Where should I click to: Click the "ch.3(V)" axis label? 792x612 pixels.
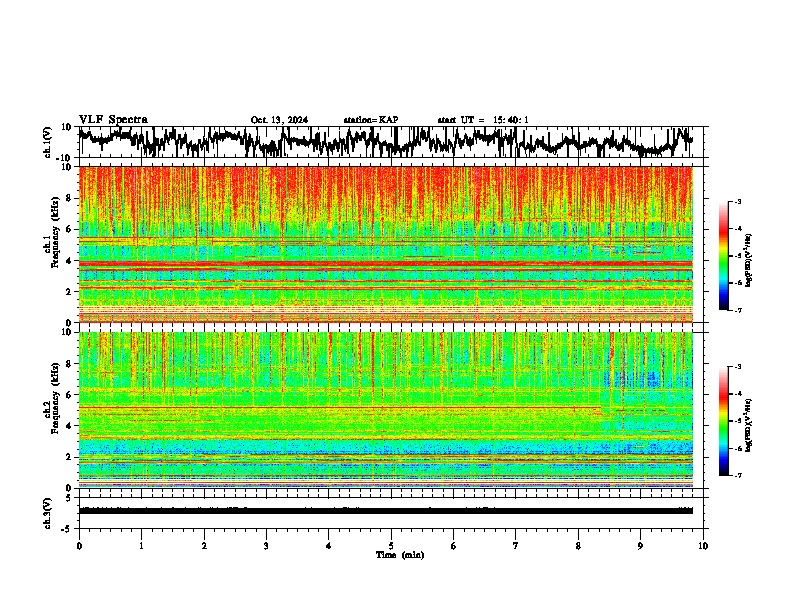(48, 514)
